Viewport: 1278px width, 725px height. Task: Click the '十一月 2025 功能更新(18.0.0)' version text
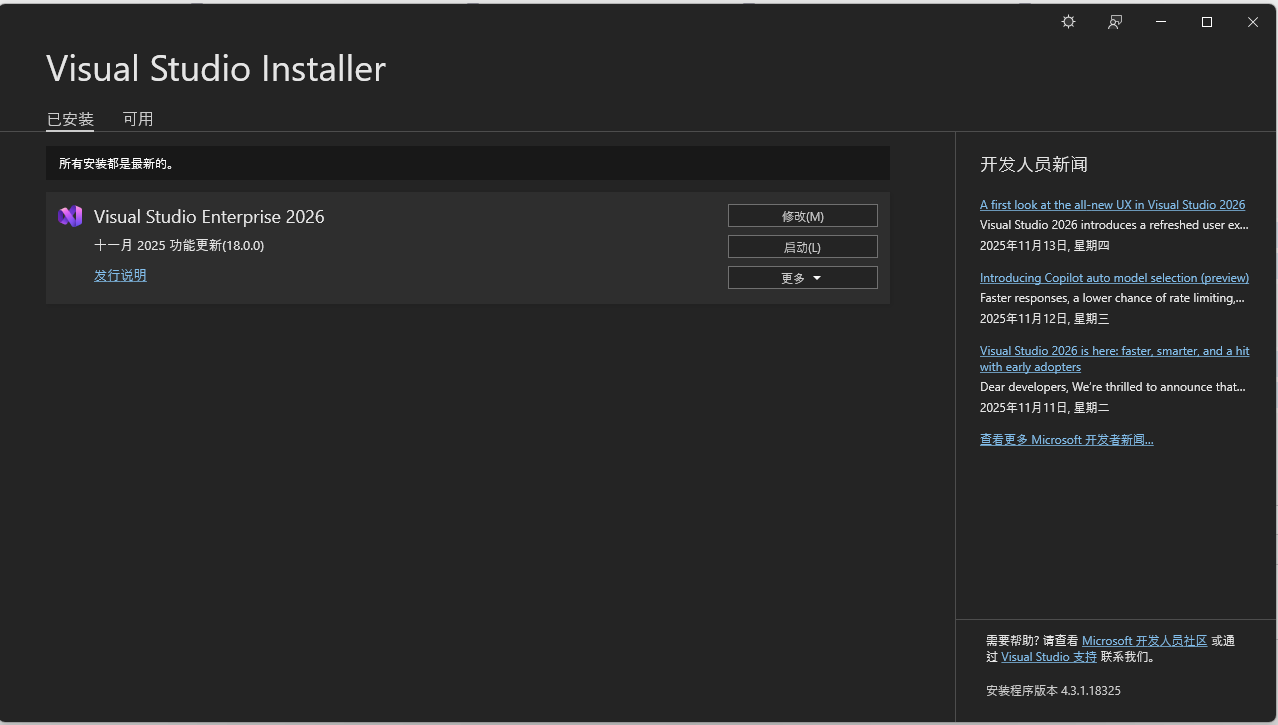[179, 246]
